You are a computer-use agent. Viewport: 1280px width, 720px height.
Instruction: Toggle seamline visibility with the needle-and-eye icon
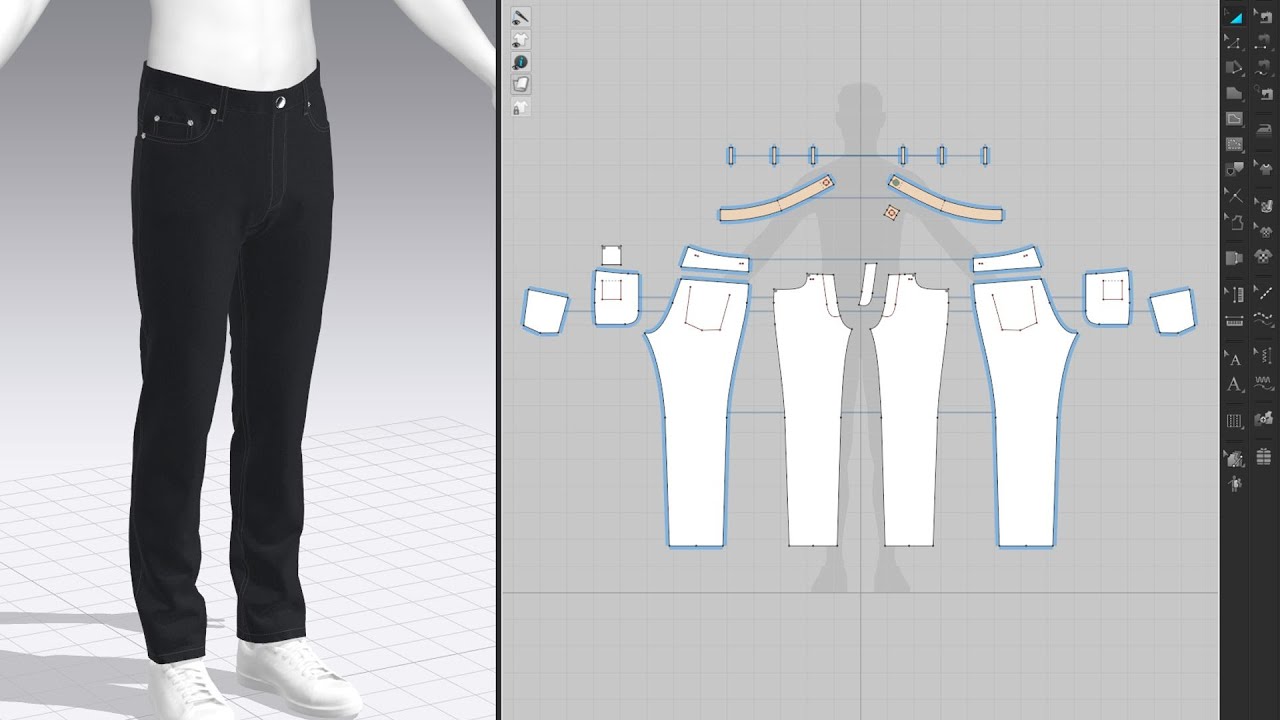pyautogui.click(x=520, y=17)
